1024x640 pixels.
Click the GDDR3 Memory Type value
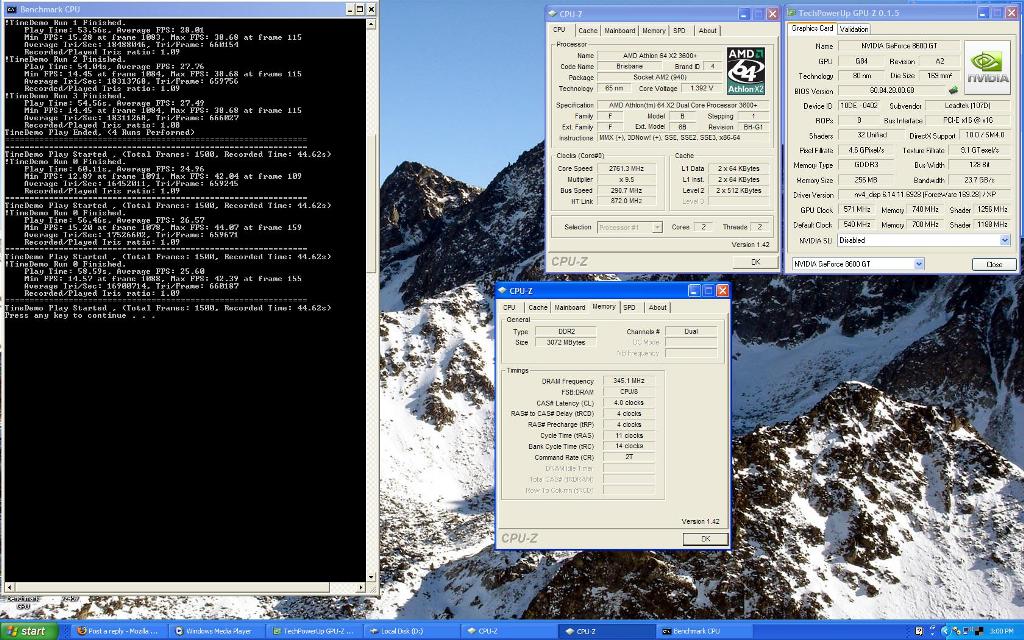(866, 165)
